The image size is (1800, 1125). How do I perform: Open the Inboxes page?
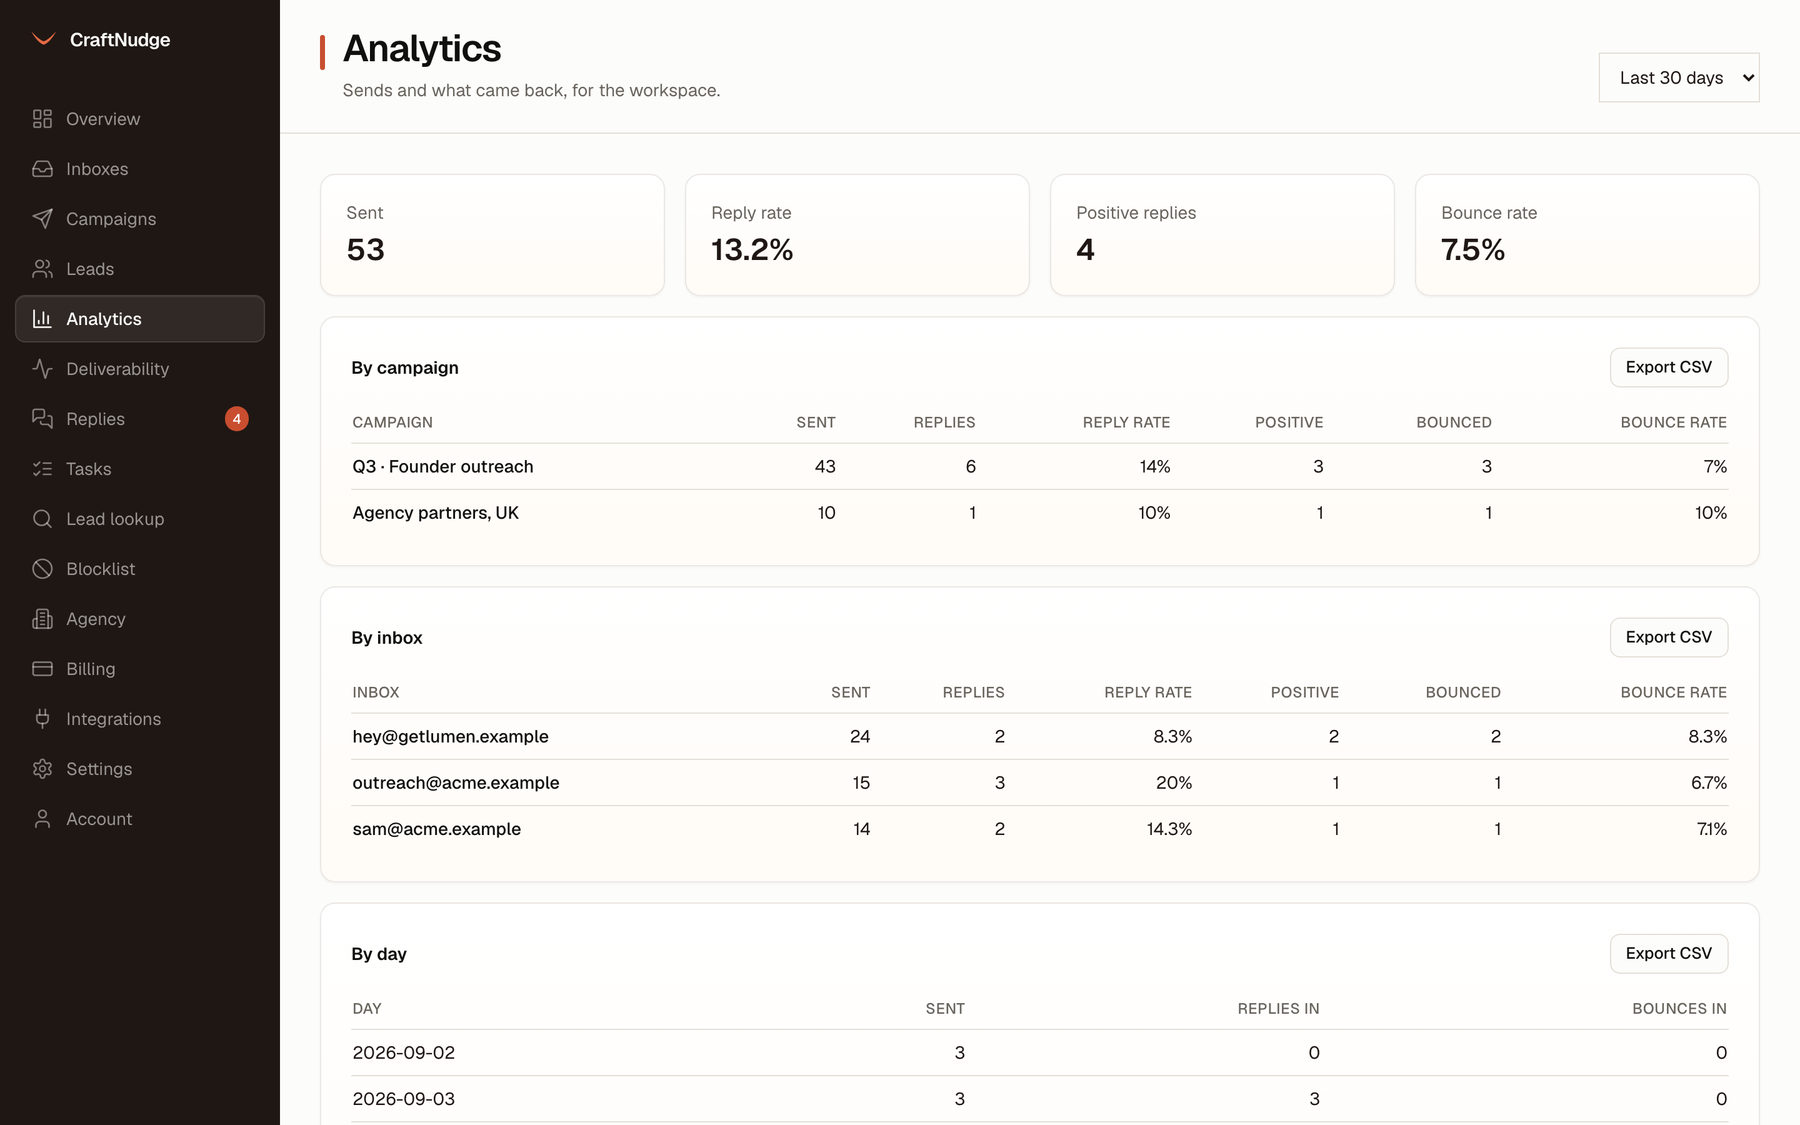point(140,169)
